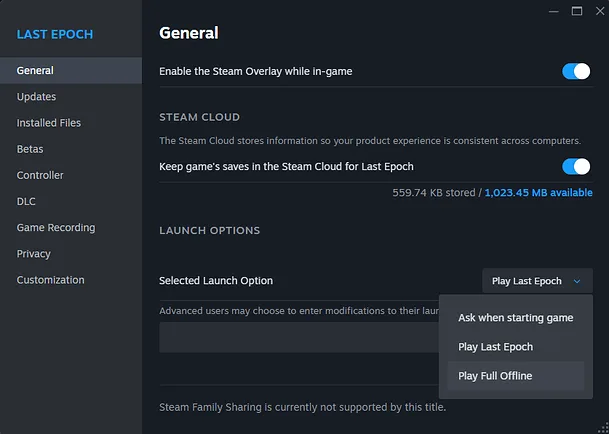Viewport: 609px width, 434px height.
Task: Click the LAUNCH OPTIONS section header
Action: [210, 230]
